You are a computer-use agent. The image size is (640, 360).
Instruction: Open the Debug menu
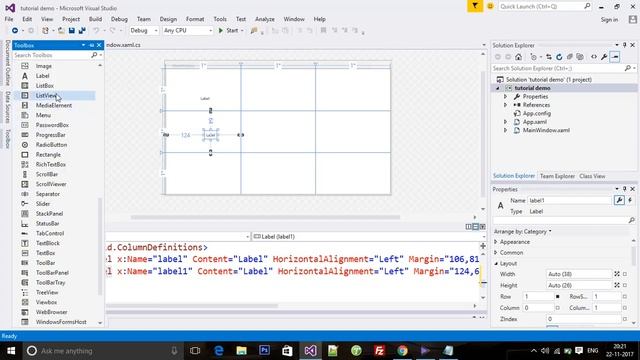pos(119,19)
